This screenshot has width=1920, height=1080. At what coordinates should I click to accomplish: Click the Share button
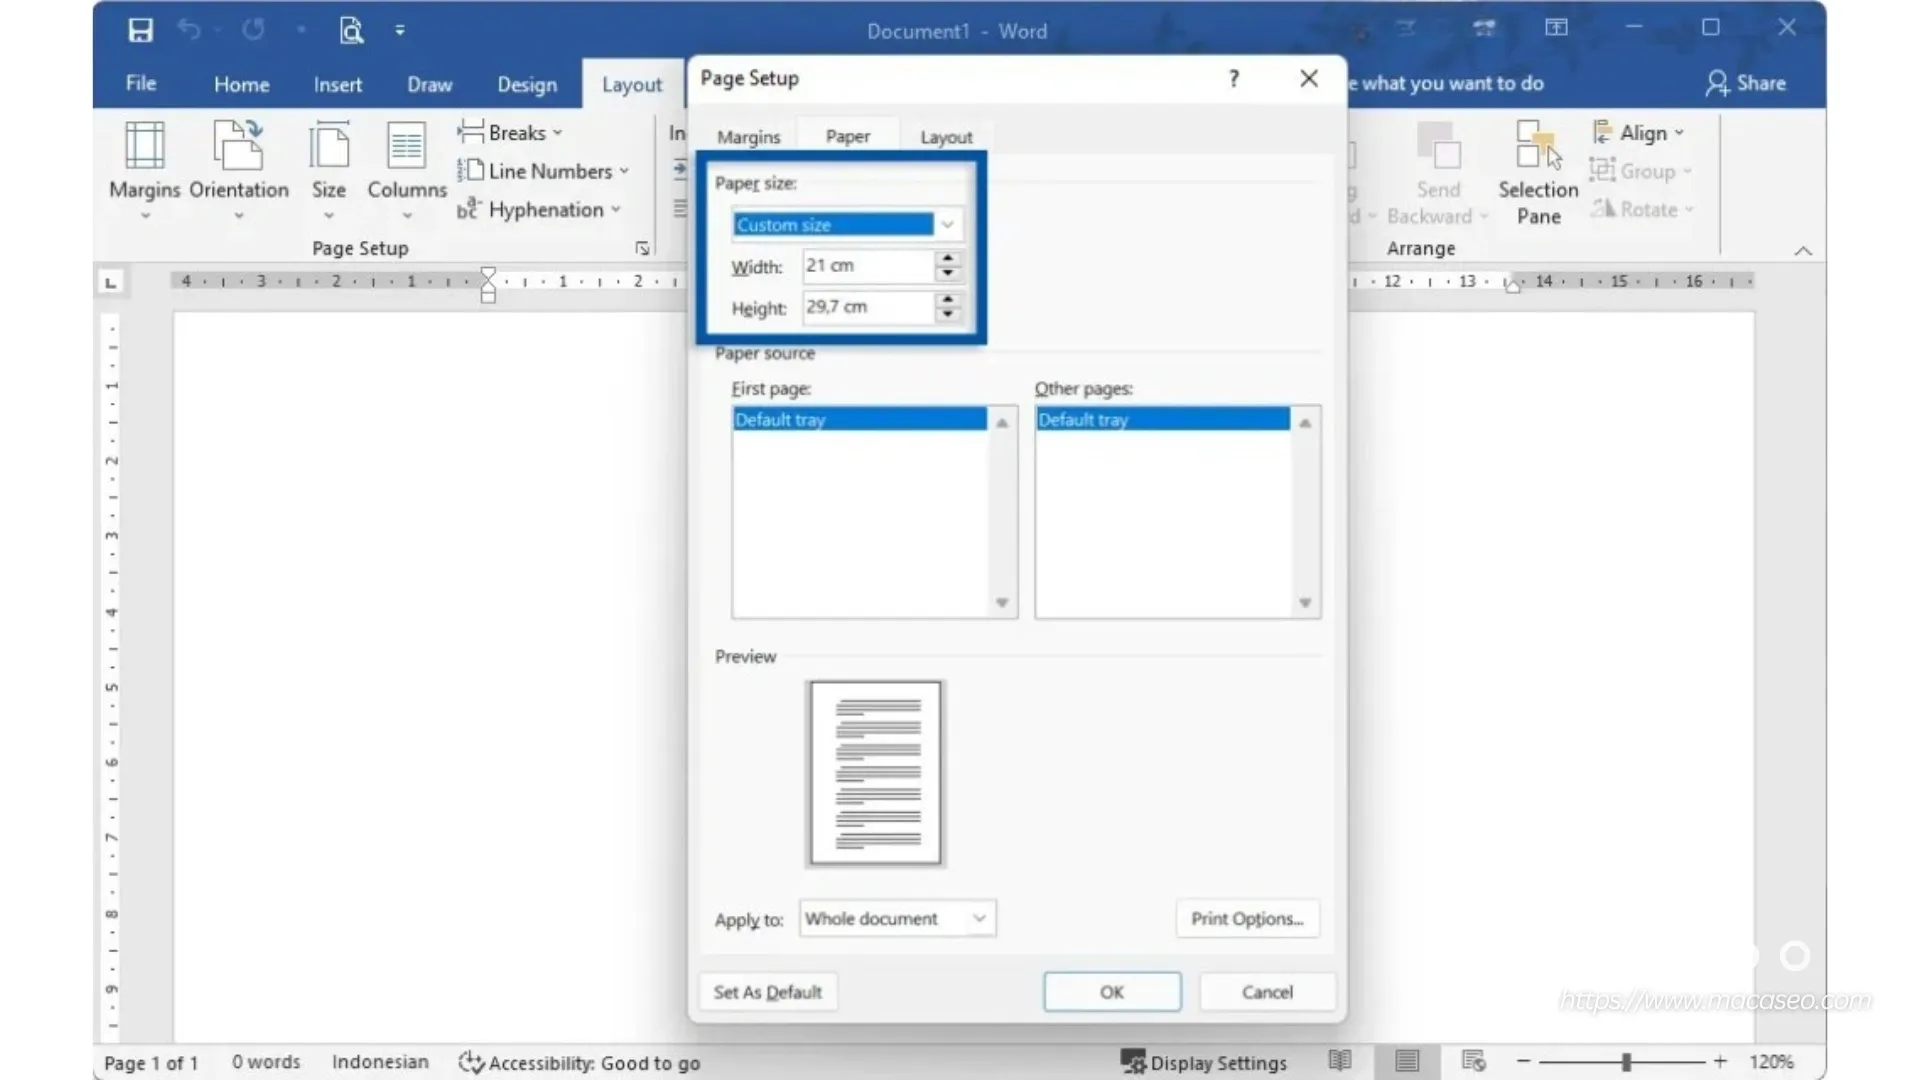tap(1745, 83)
